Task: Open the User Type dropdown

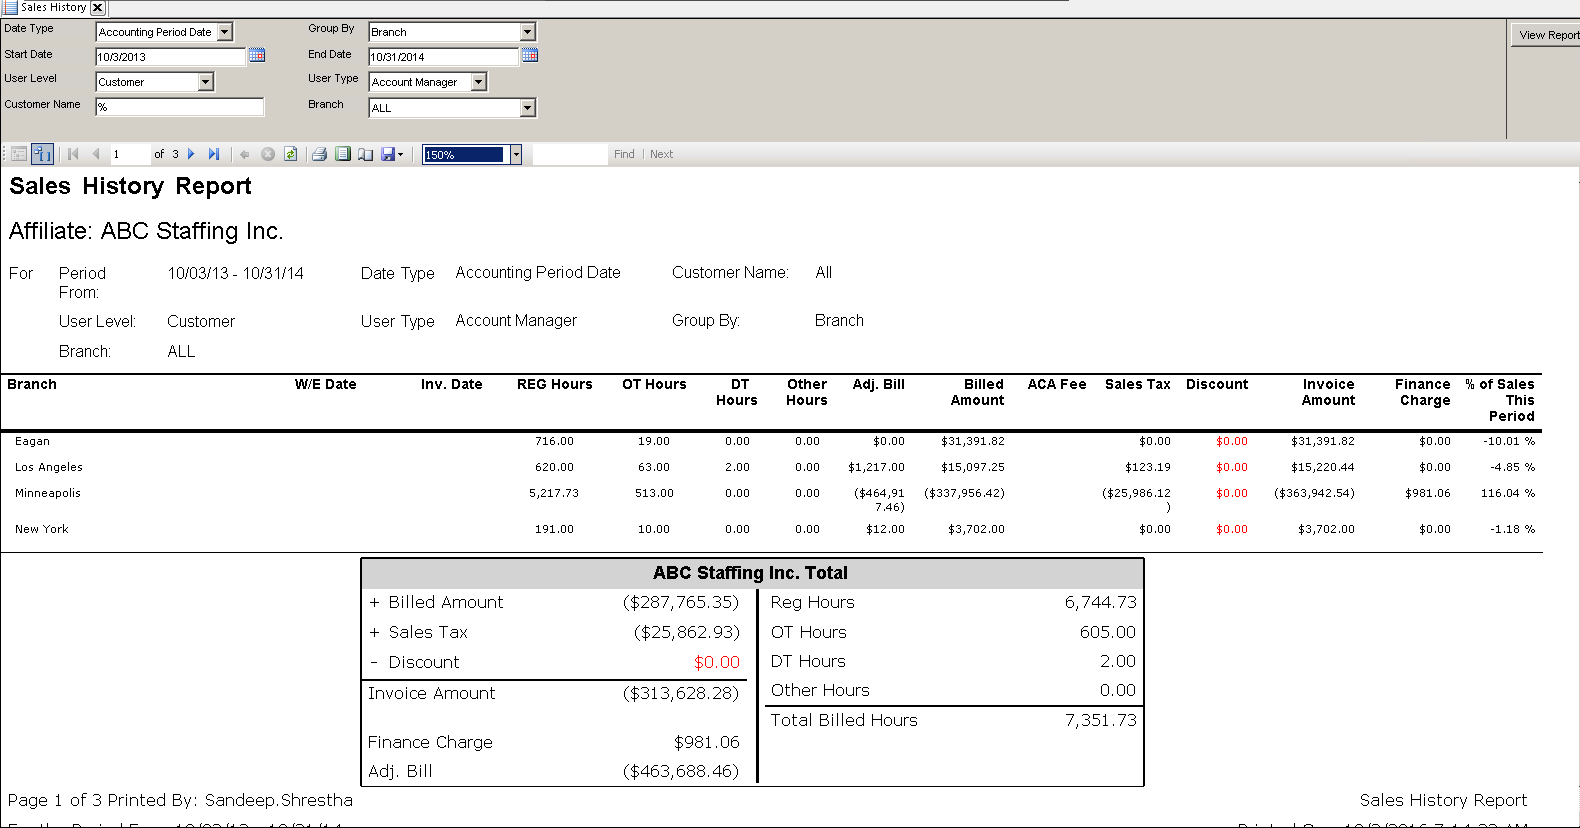Action: tap(478, 82)
